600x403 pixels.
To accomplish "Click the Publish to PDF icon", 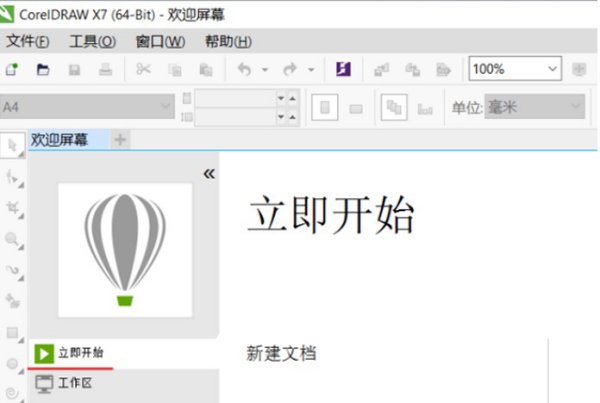I will (443, 70).
